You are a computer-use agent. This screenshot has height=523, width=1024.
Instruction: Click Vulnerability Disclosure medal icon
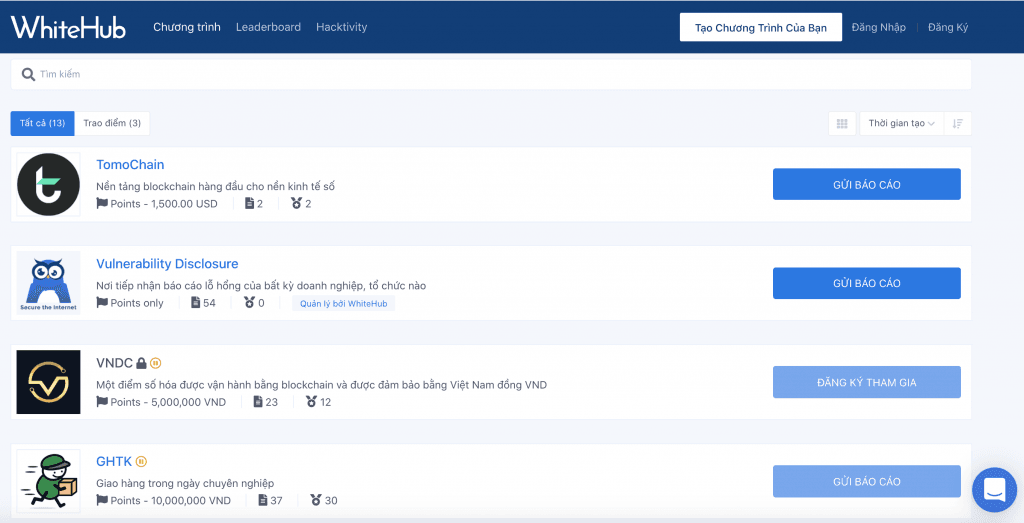(x=249, y=302)
